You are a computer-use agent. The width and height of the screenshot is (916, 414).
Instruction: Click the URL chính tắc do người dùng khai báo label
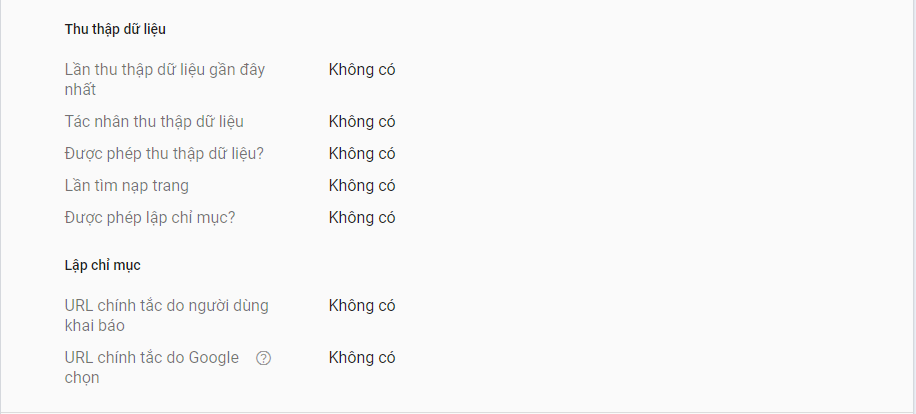coord(166,315)
